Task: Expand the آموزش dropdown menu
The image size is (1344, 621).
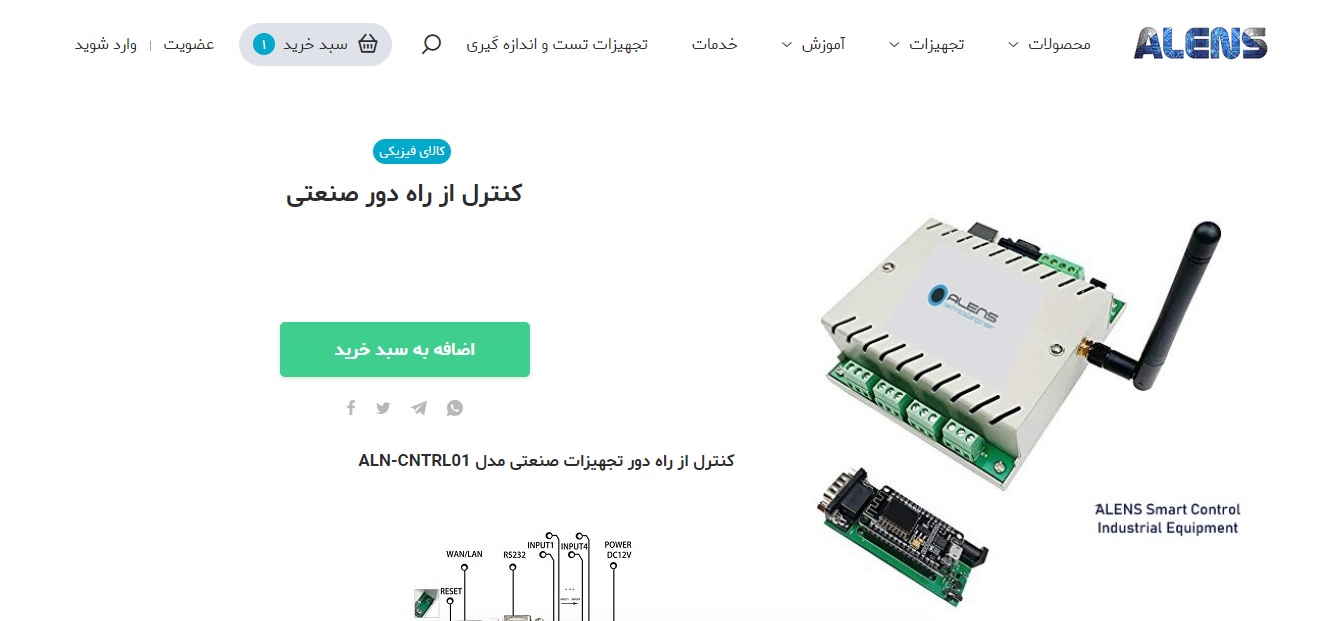Action: [x=813, y=44]
